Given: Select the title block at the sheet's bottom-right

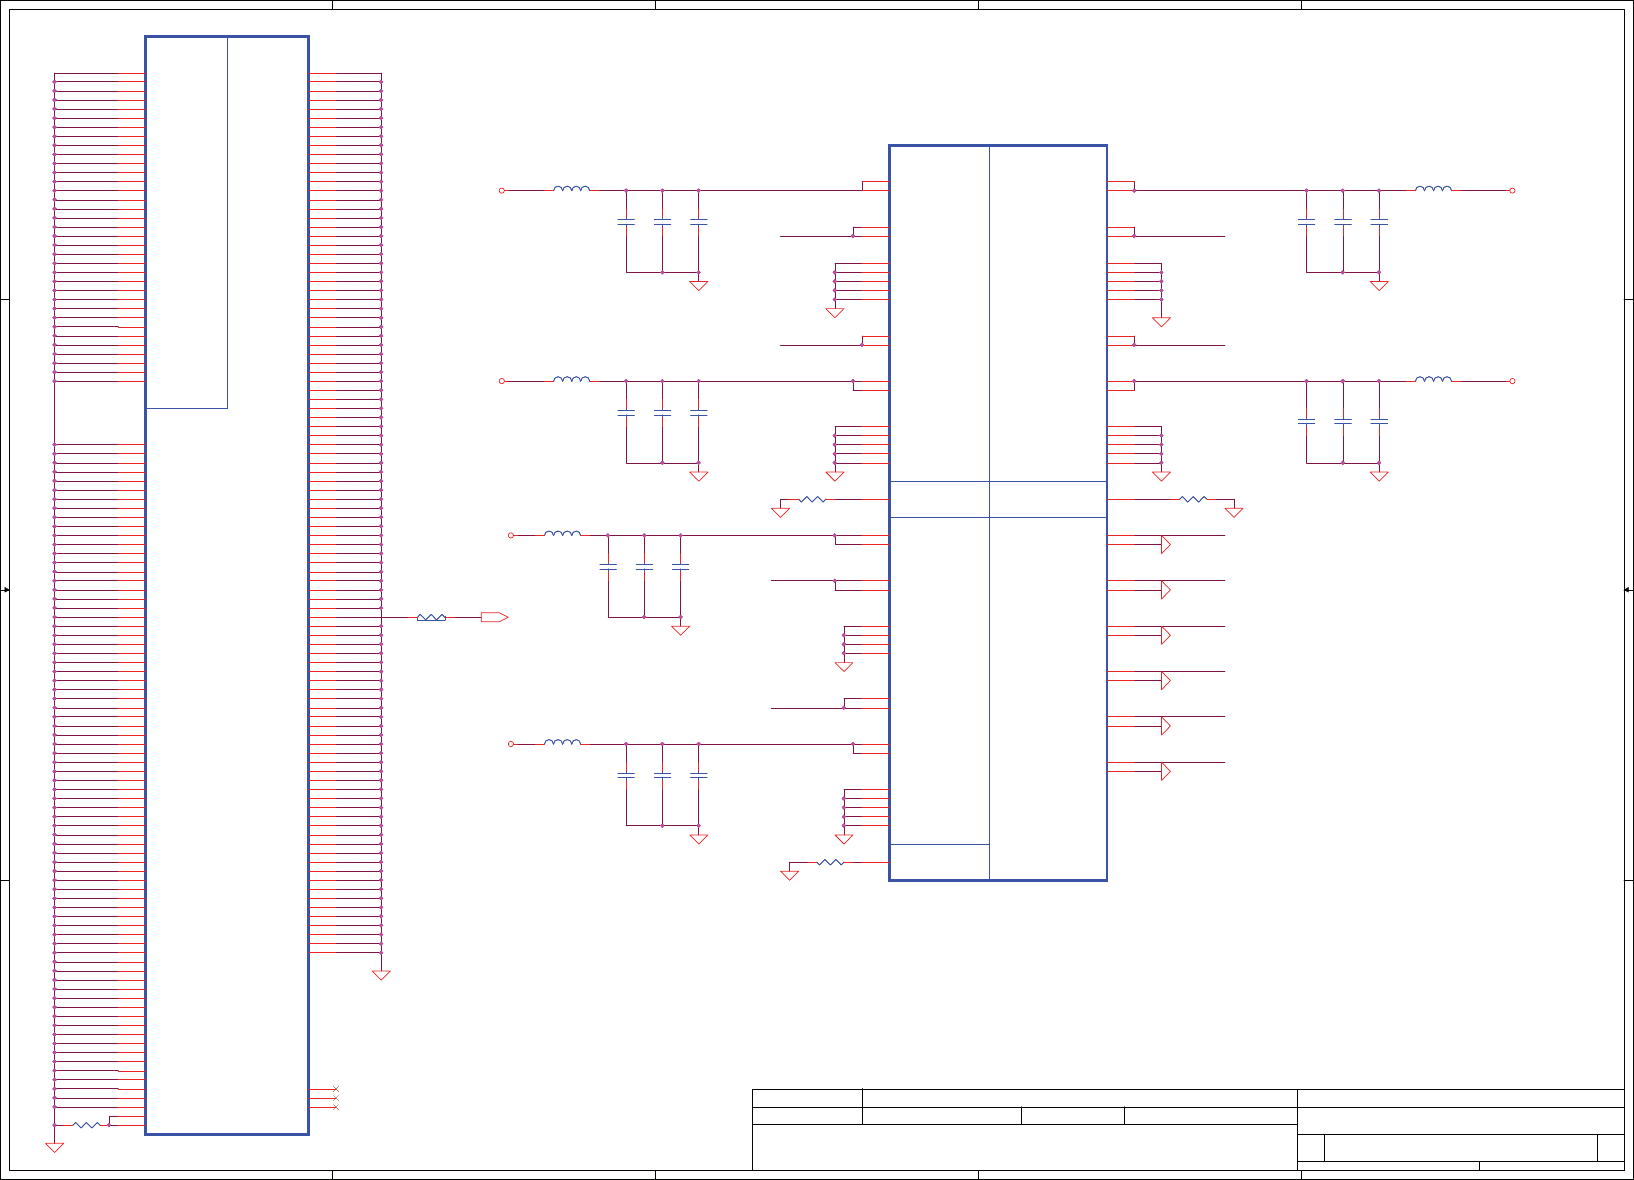Looking at the screenshot, I should pos(1188,1129).
